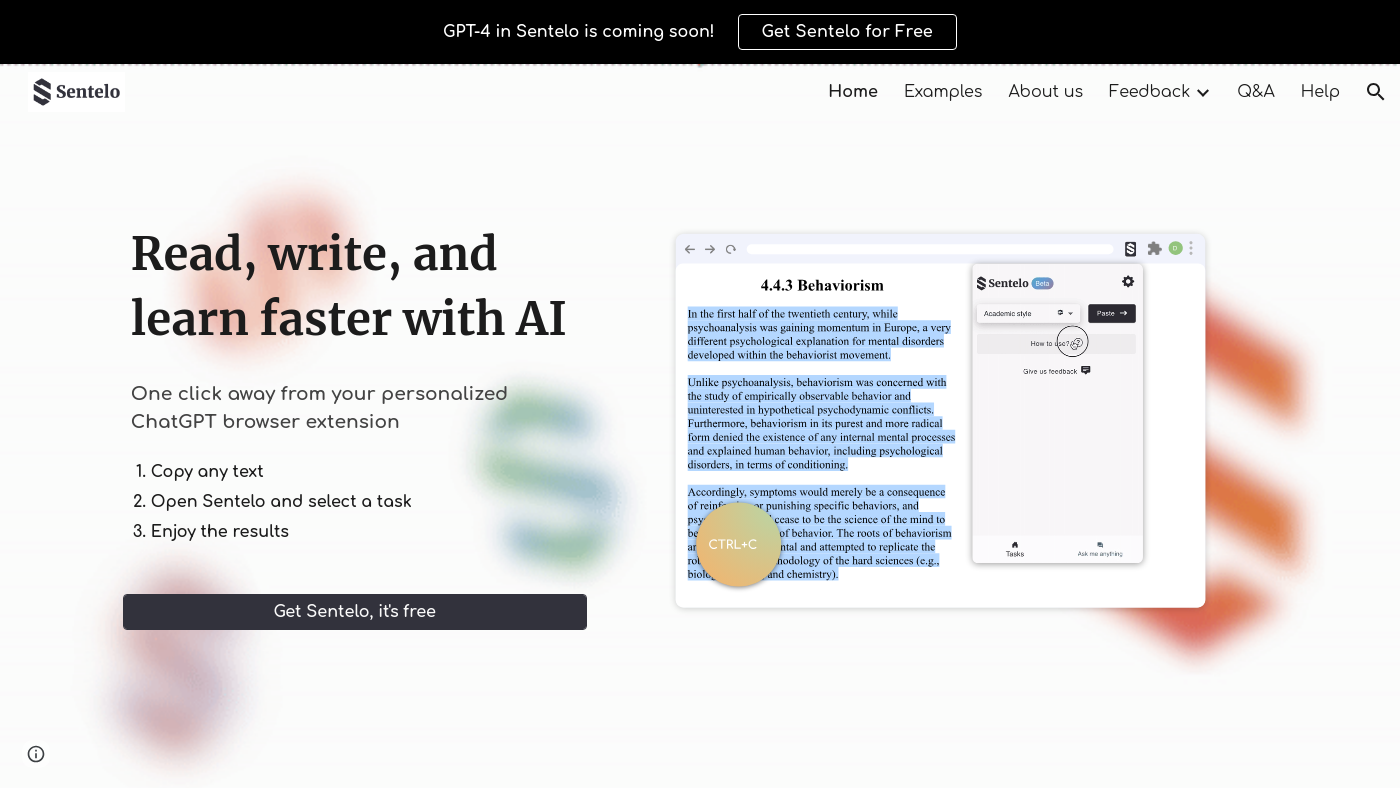Viewport: 1400px width, 788px height.
Task: Open the Academic style dropdown in demo popup
Action: tap(1028, 313)
